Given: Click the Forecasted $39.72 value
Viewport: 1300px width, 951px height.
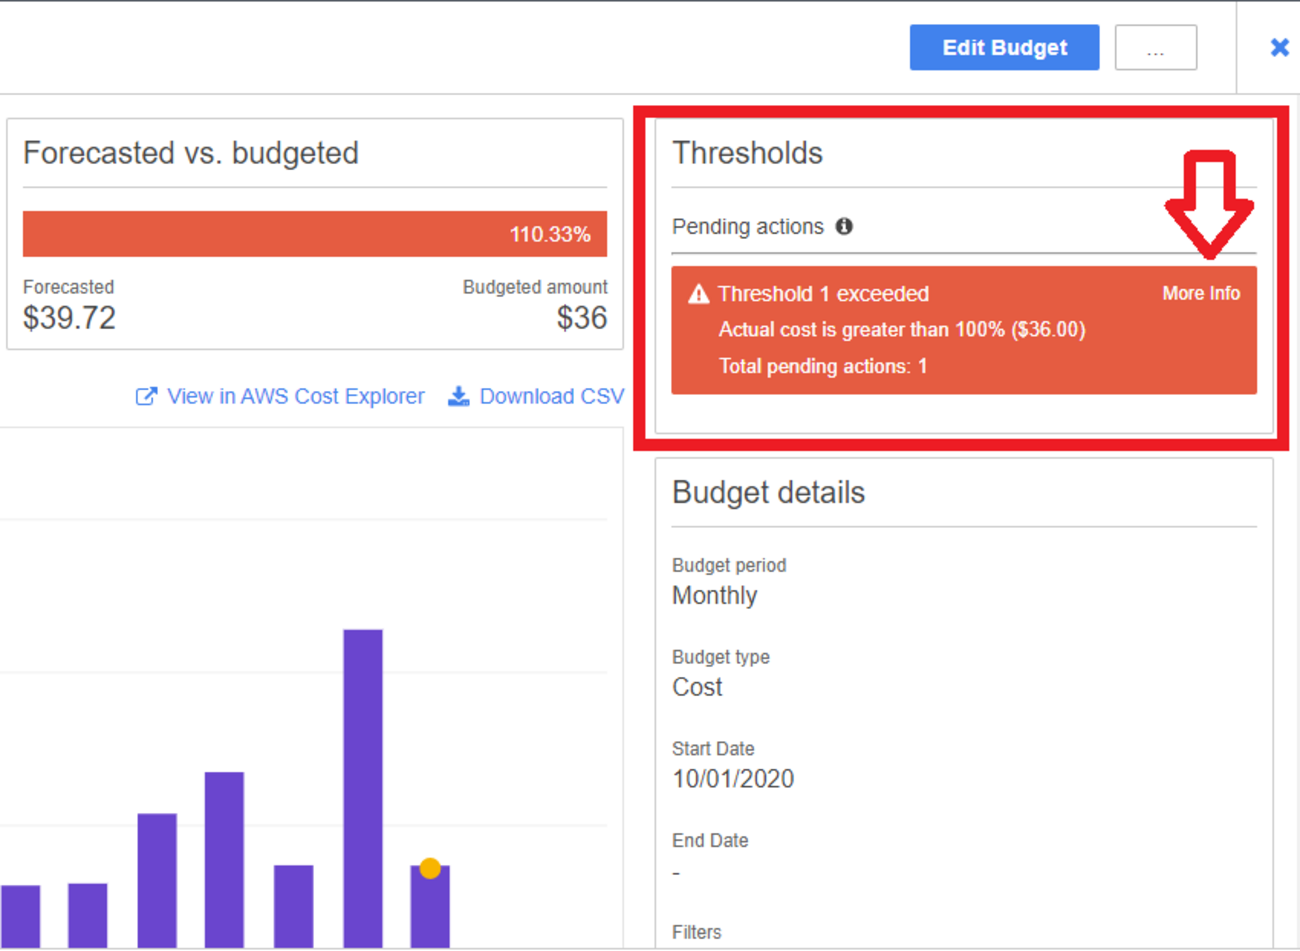Looking at the screenshot, I should coord(69,318).
